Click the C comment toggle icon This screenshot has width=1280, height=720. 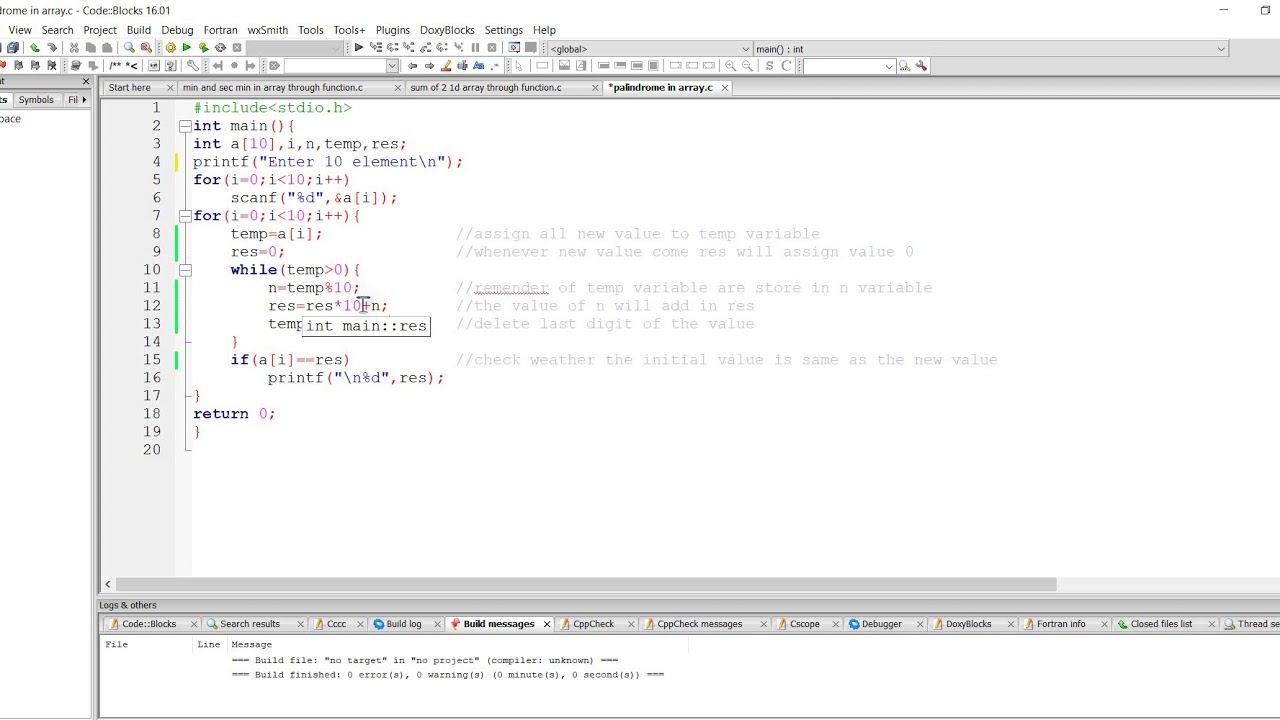point(786,66)
